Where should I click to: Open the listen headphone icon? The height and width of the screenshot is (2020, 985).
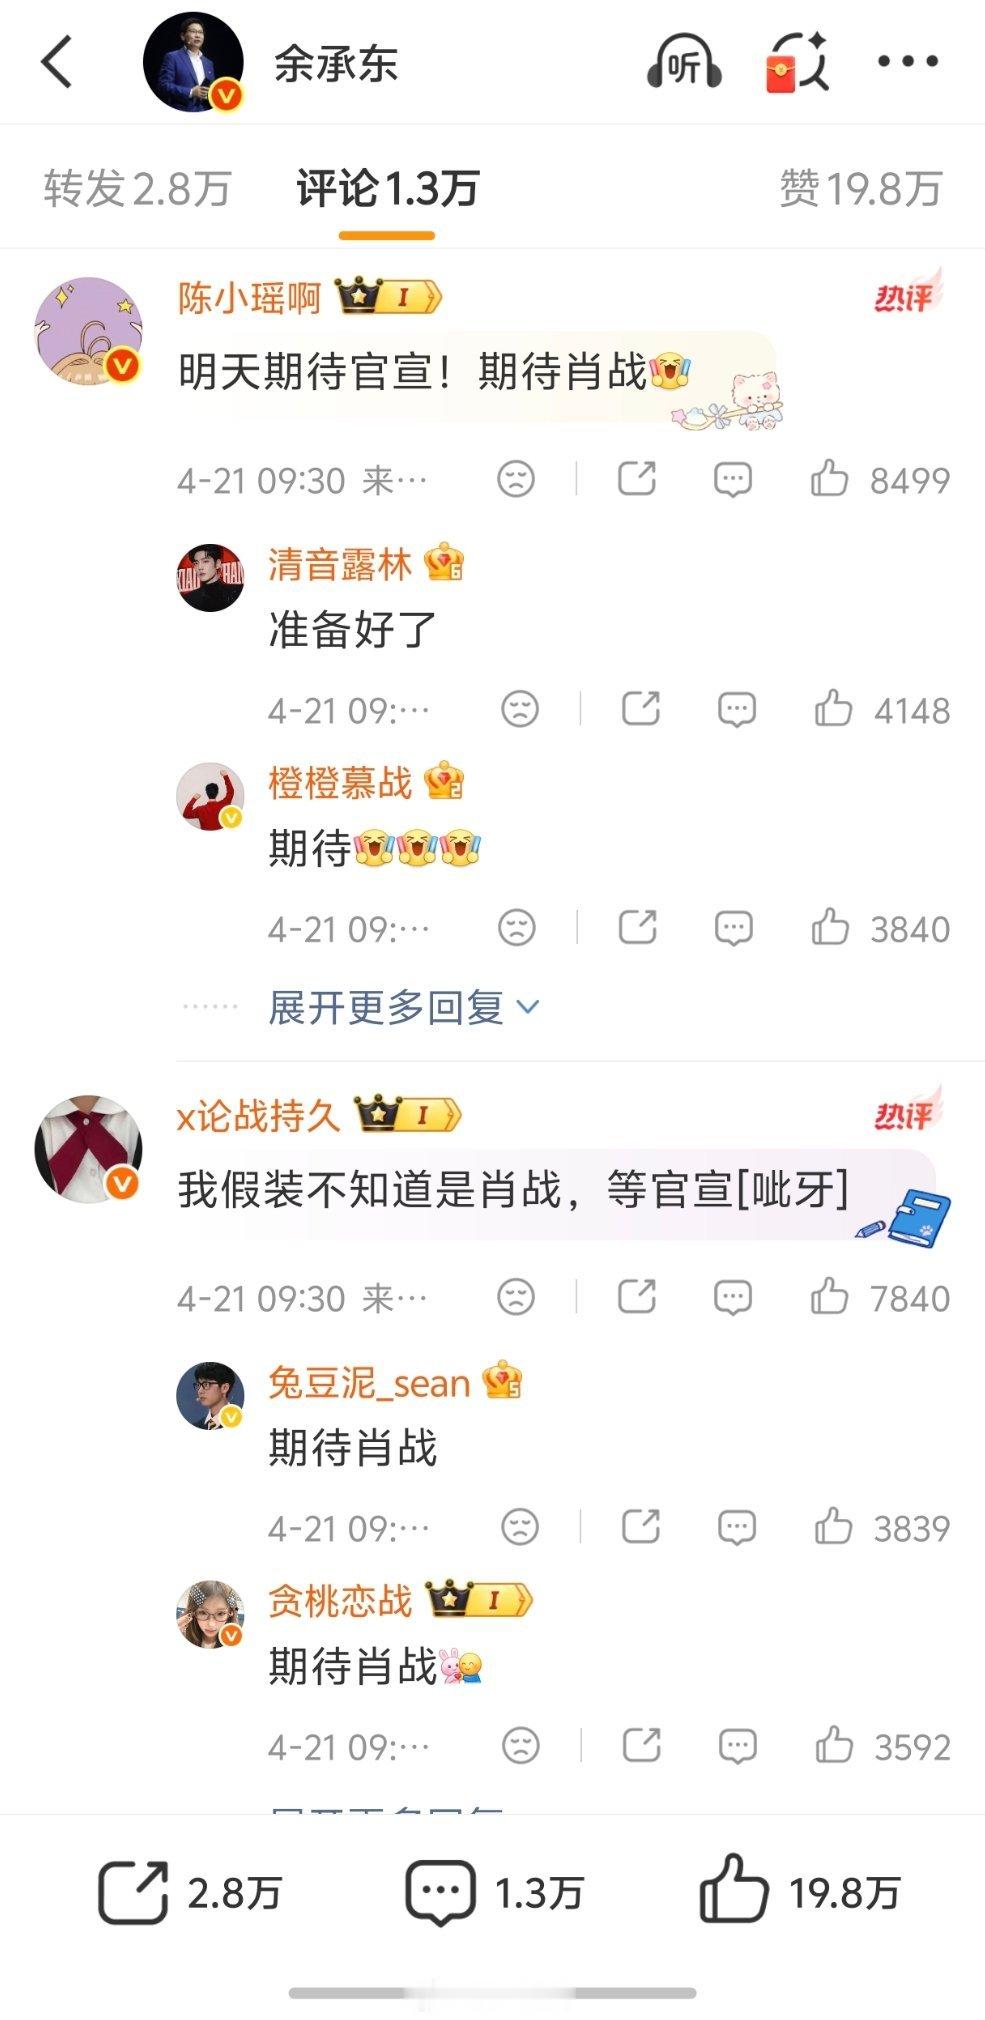(x=684, y=62)
